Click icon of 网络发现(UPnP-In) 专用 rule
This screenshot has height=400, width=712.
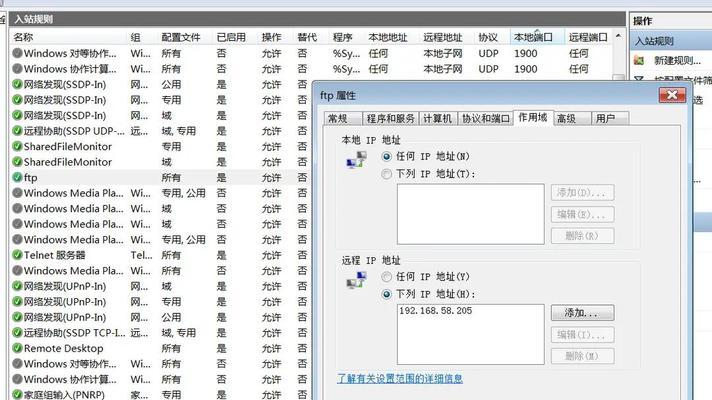(17, 301)
